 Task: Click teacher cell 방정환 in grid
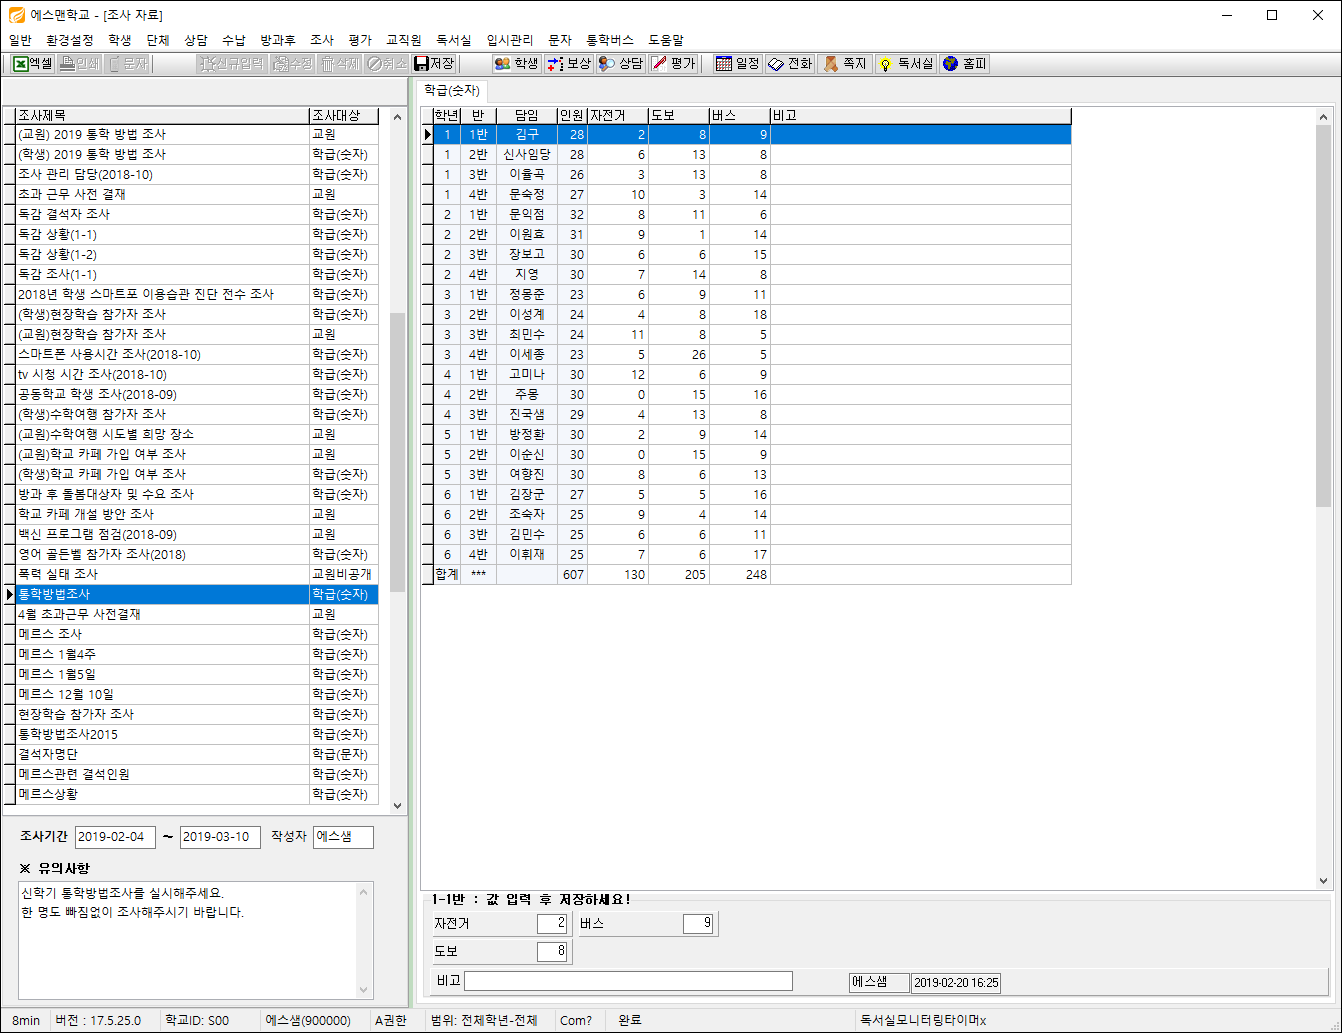tap(527, 434)
